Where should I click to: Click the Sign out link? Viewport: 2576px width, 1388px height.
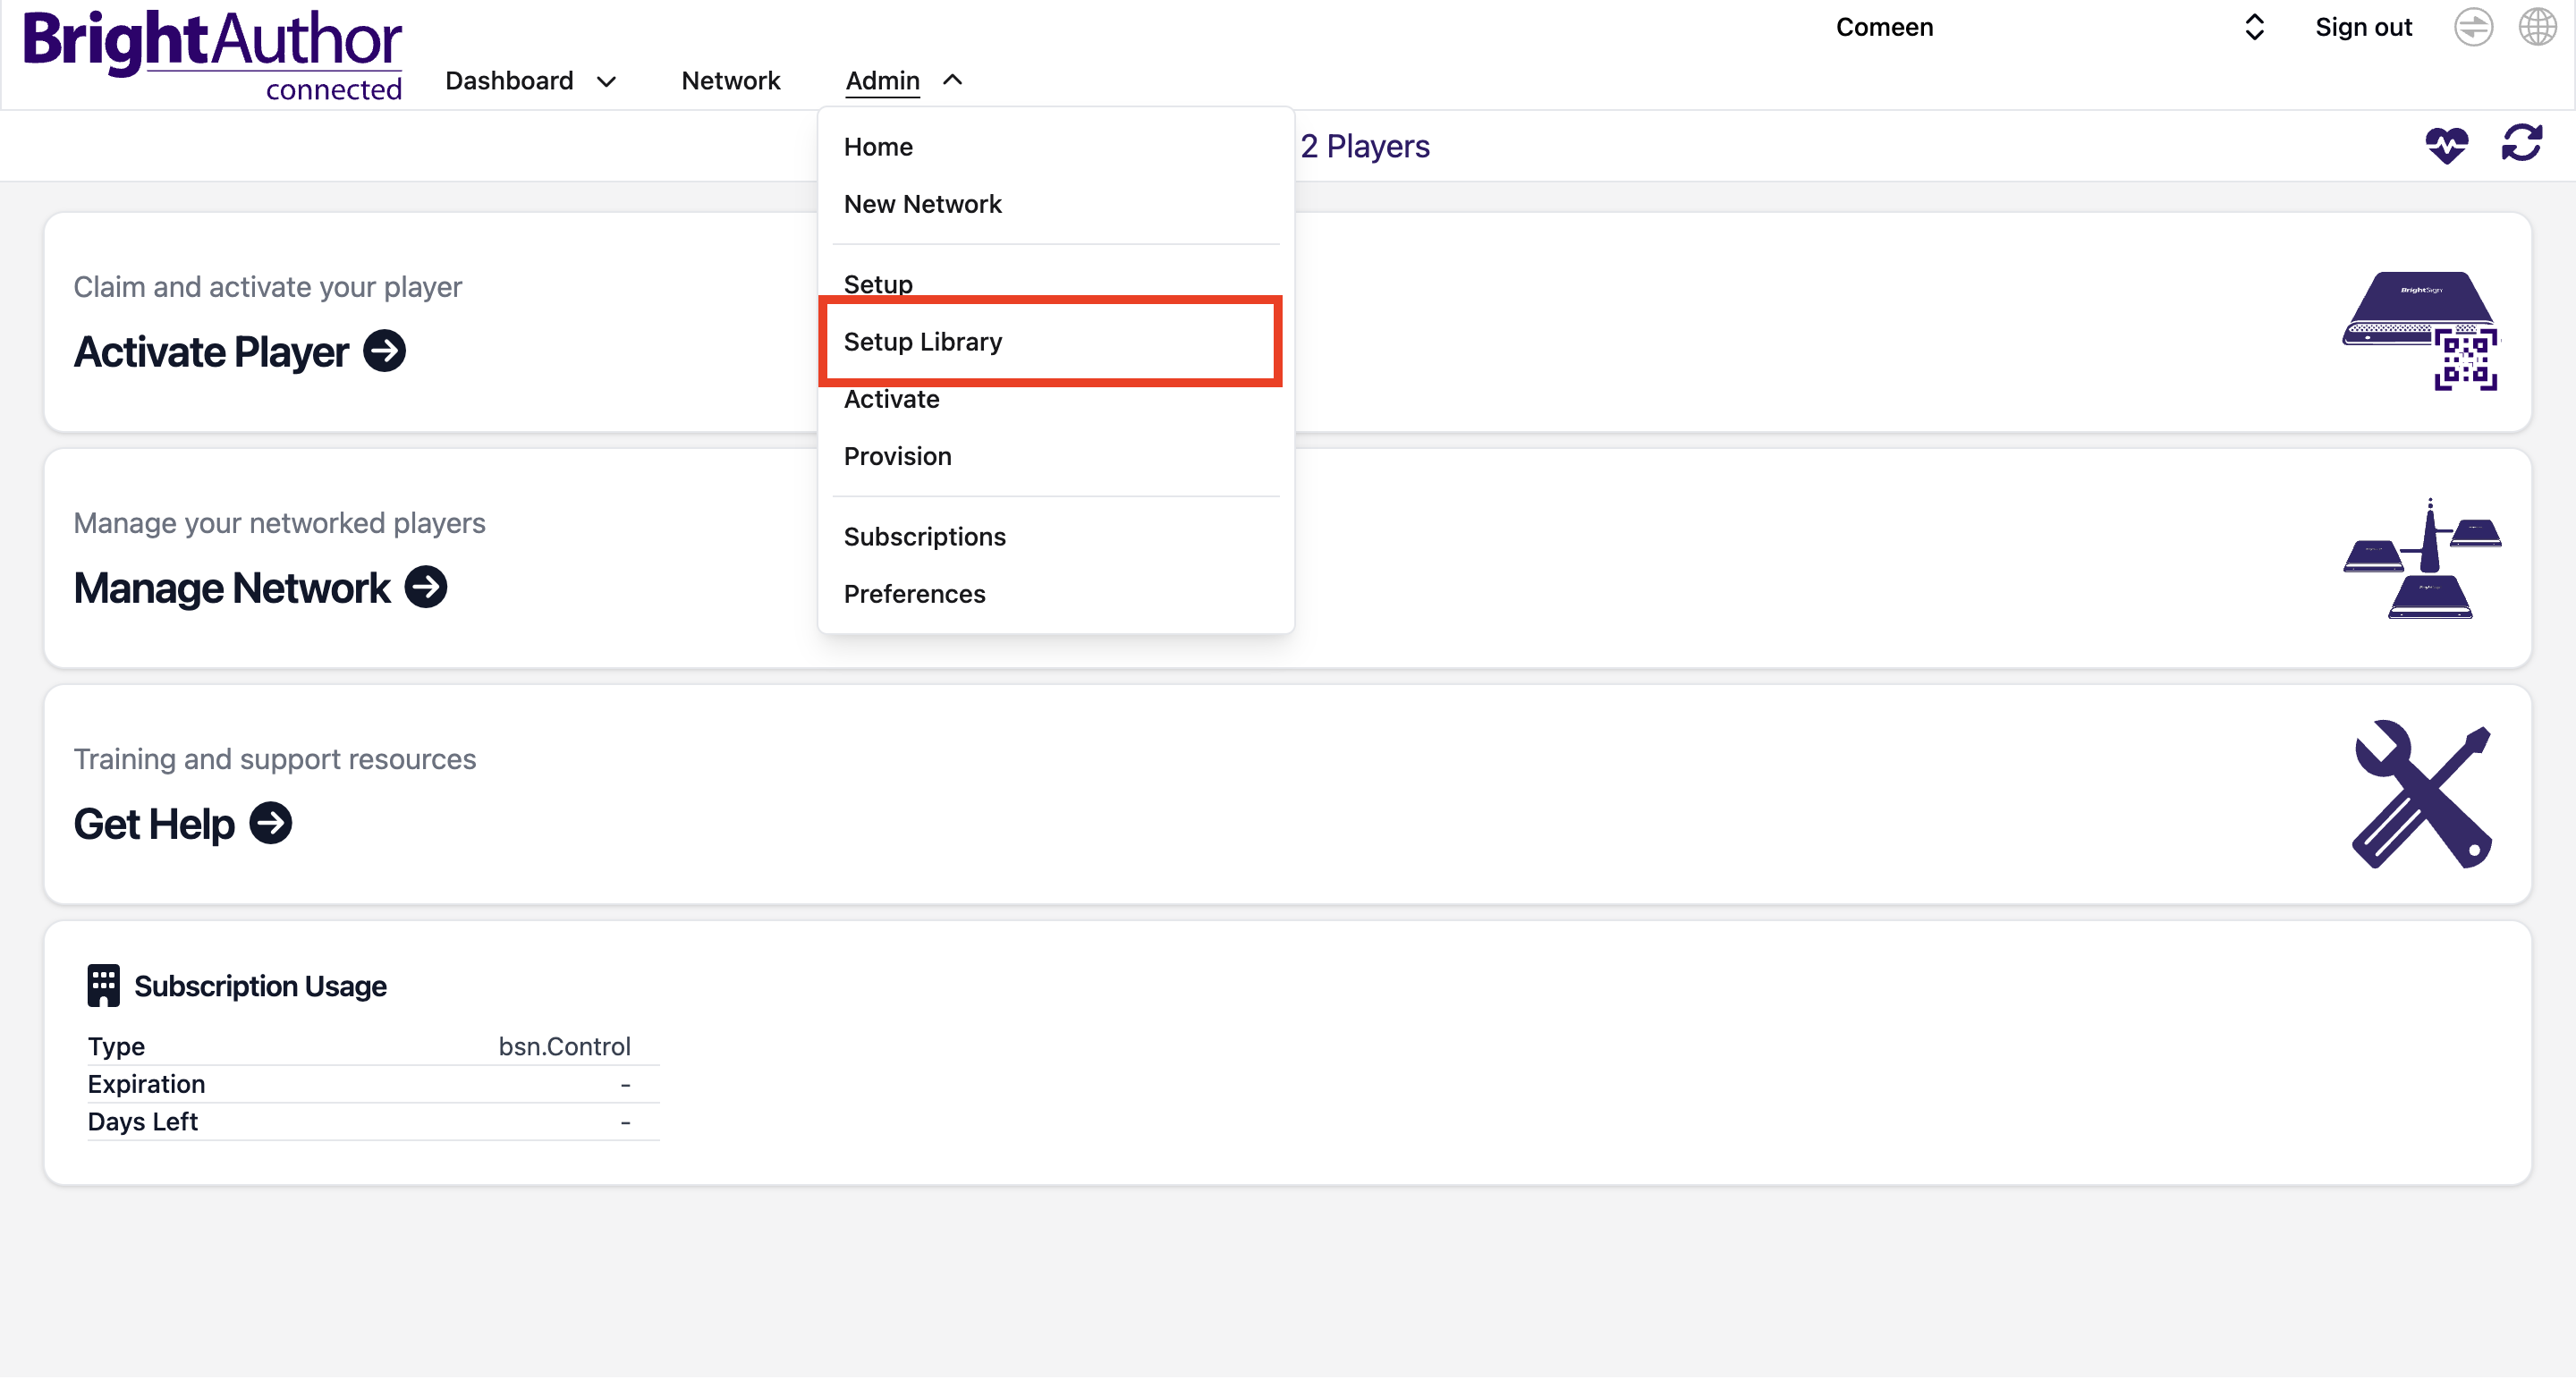point(2363,27)
